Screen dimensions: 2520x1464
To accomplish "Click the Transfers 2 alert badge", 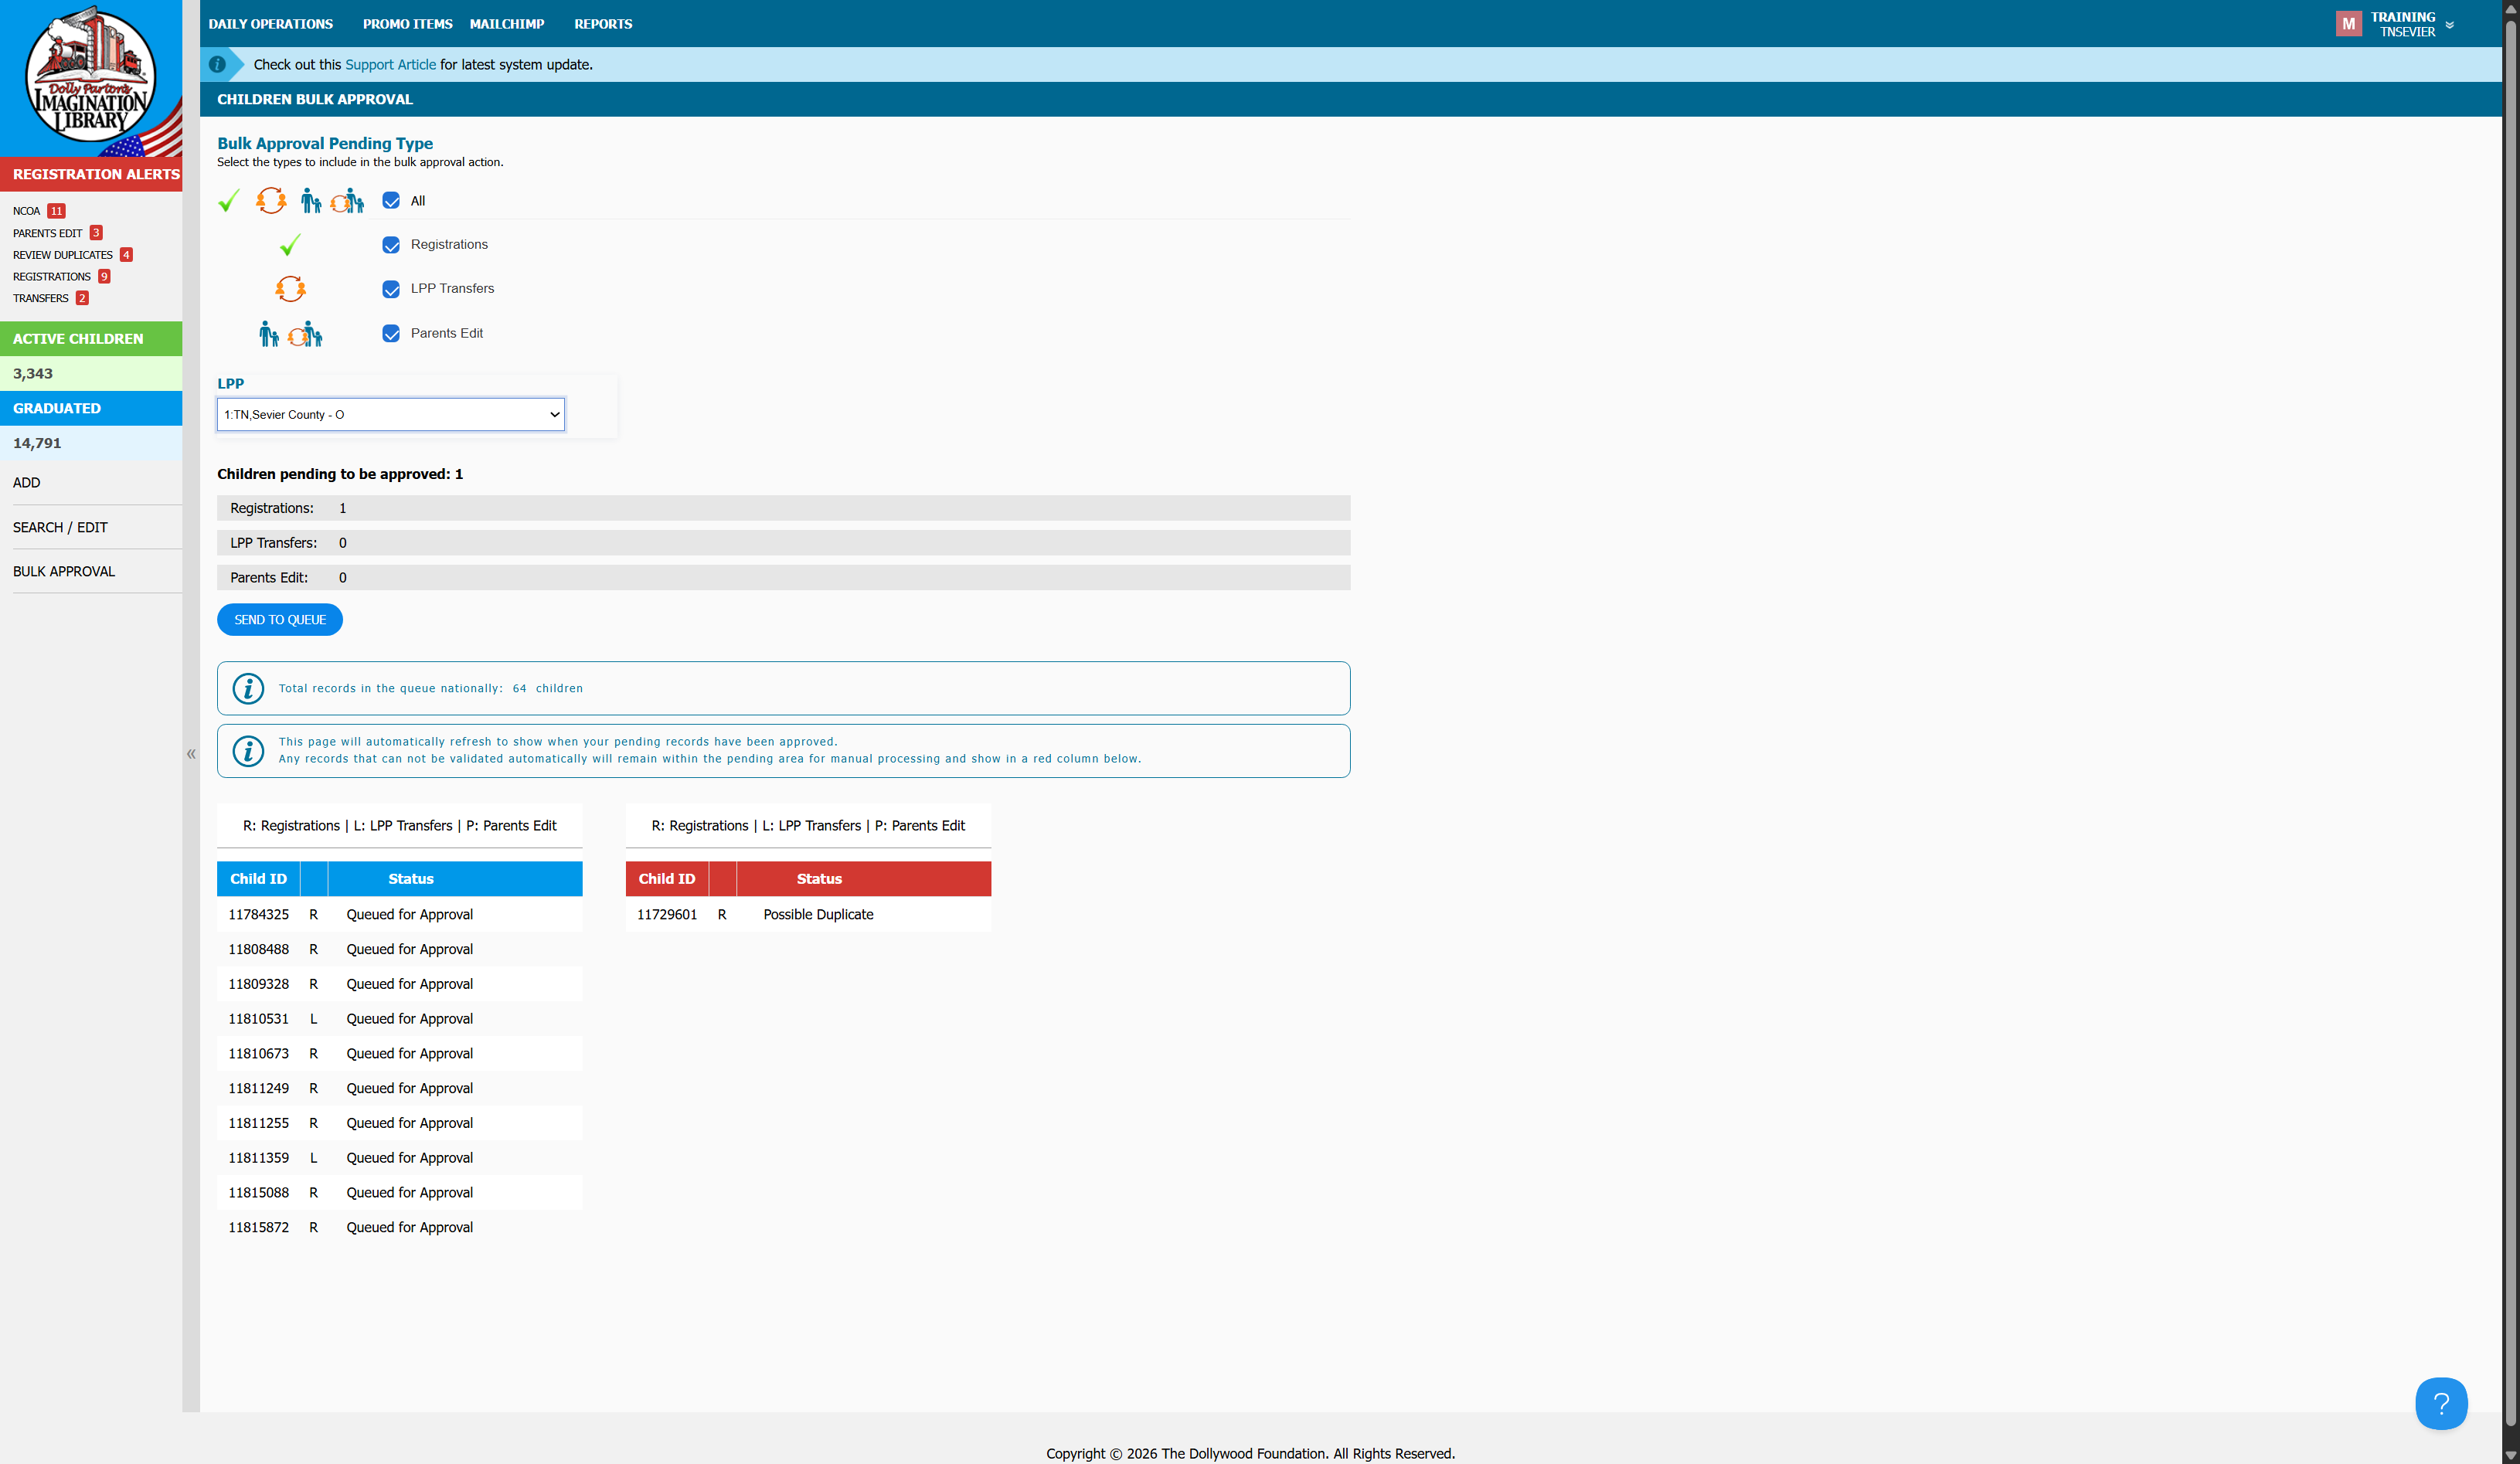I will pyautogui.click(x=82, y=298).
